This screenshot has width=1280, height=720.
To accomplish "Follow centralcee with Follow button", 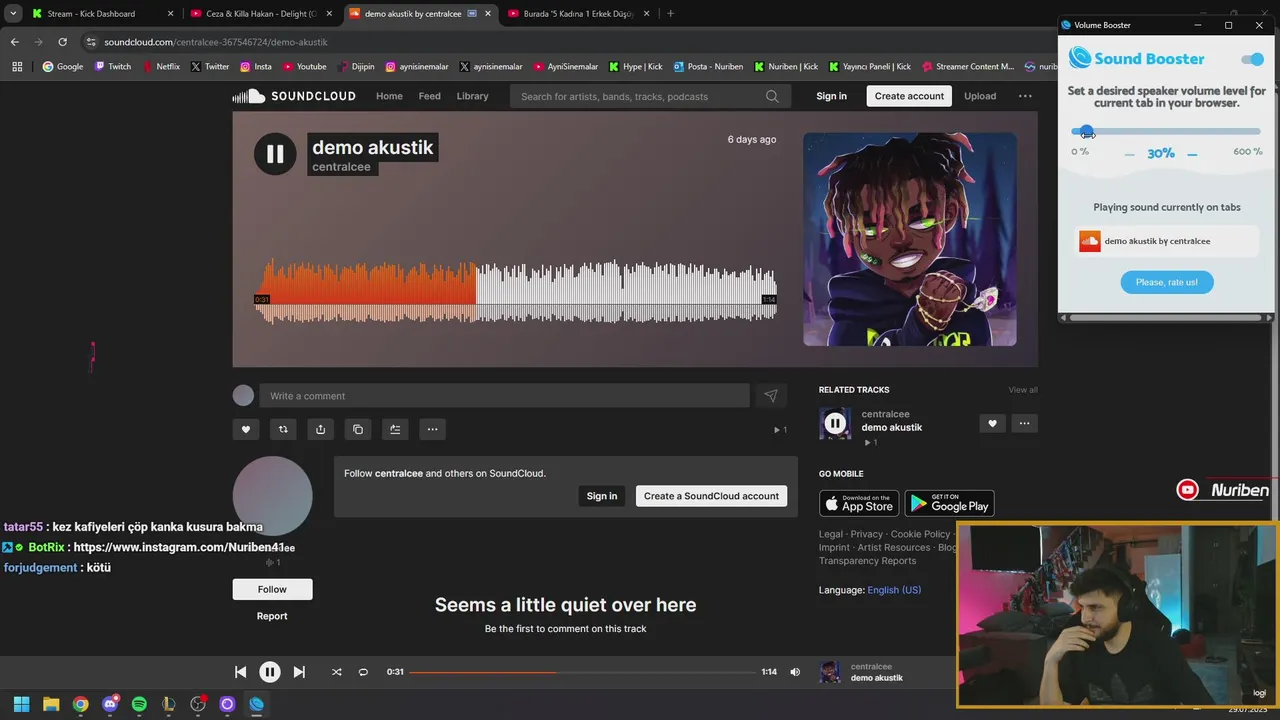I will 272,589.
